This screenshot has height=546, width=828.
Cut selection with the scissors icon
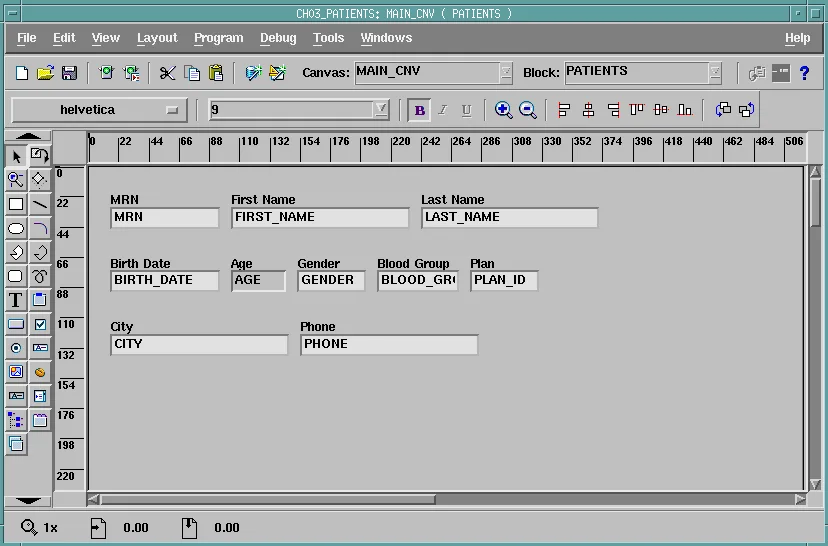(167, 73)
